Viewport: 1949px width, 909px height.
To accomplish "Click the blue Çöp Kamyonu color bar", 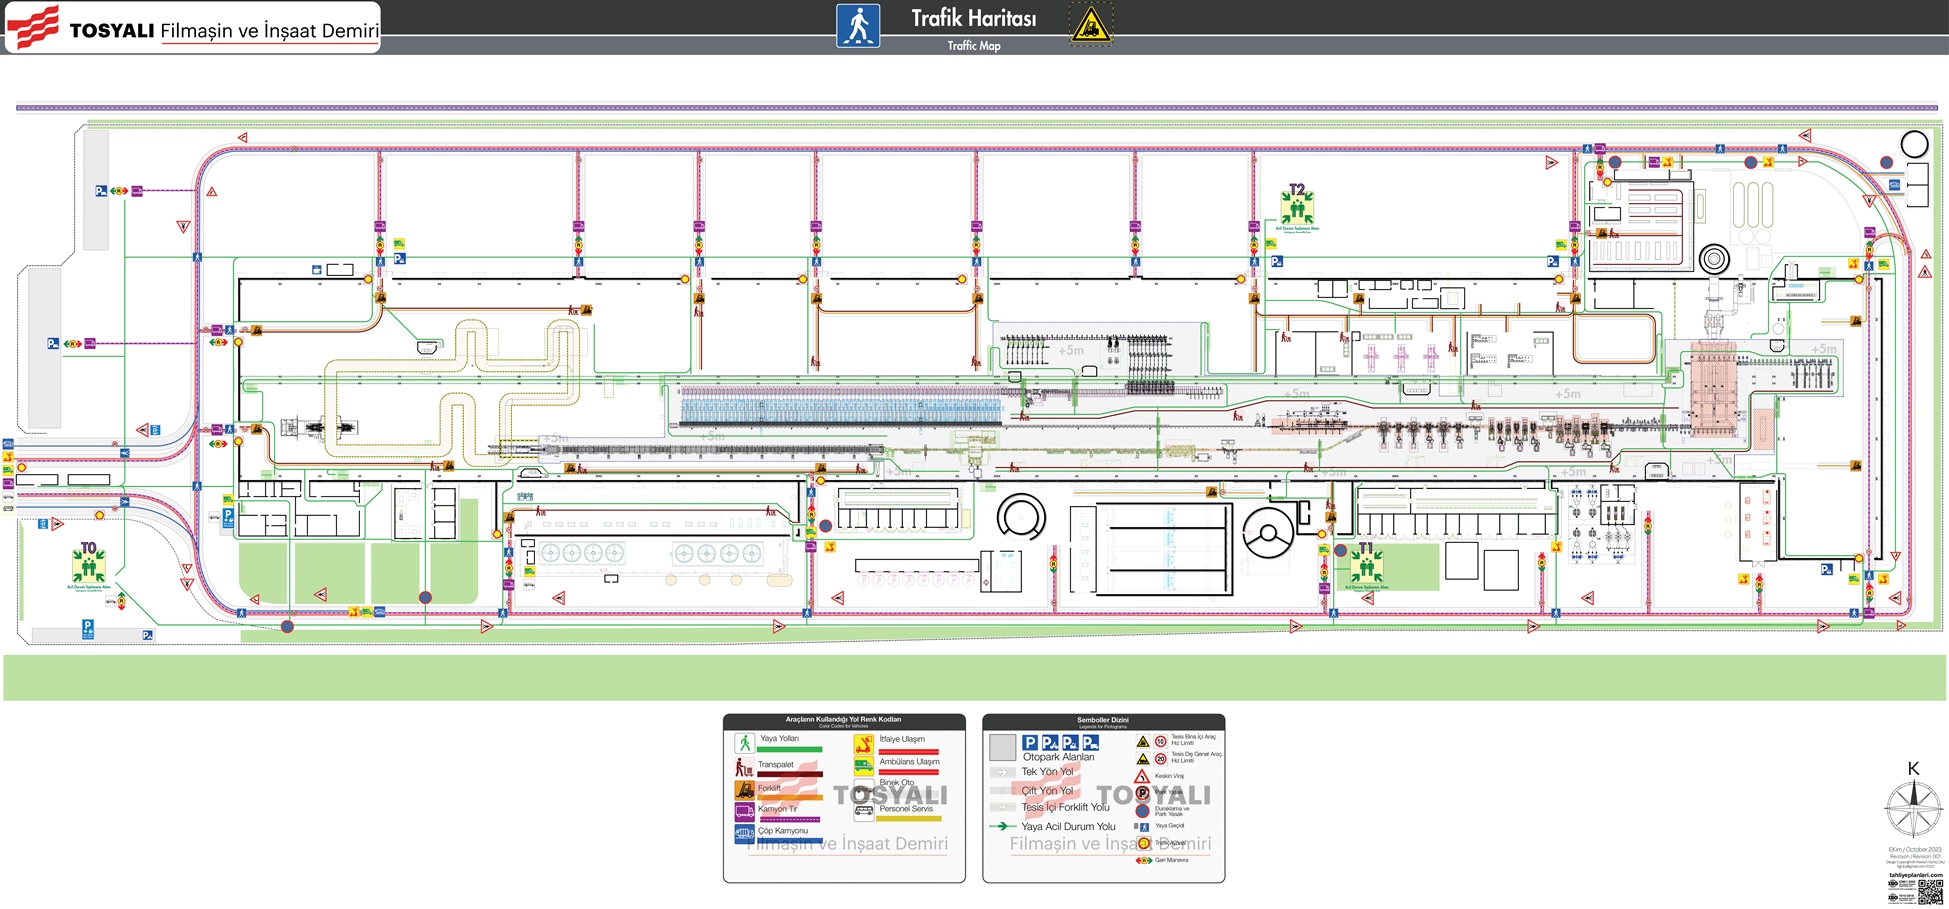I will [789, 842].
